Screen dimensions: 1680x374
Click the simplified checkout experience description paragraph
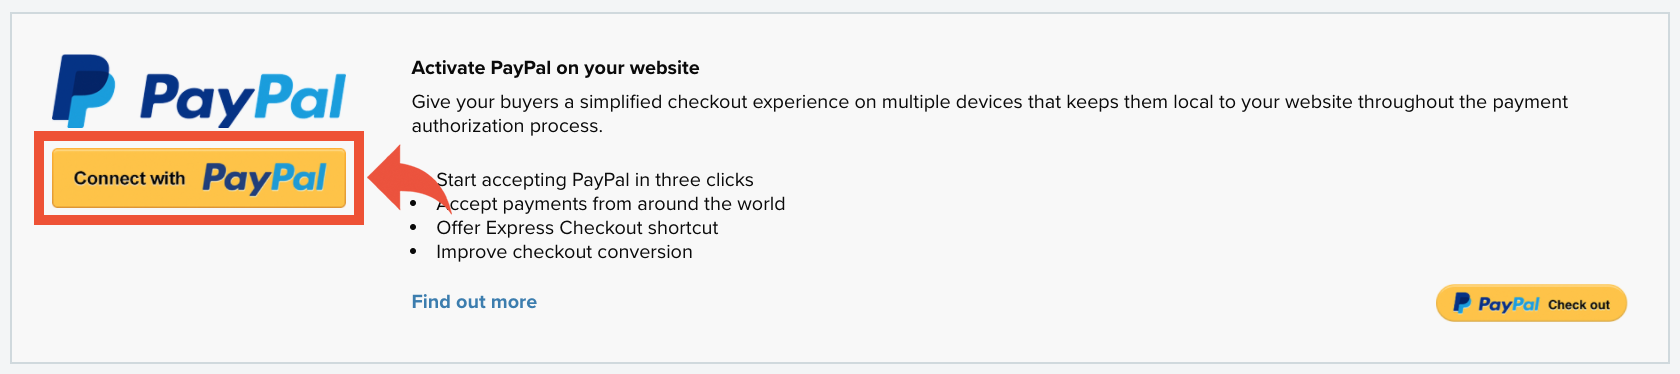990,114
